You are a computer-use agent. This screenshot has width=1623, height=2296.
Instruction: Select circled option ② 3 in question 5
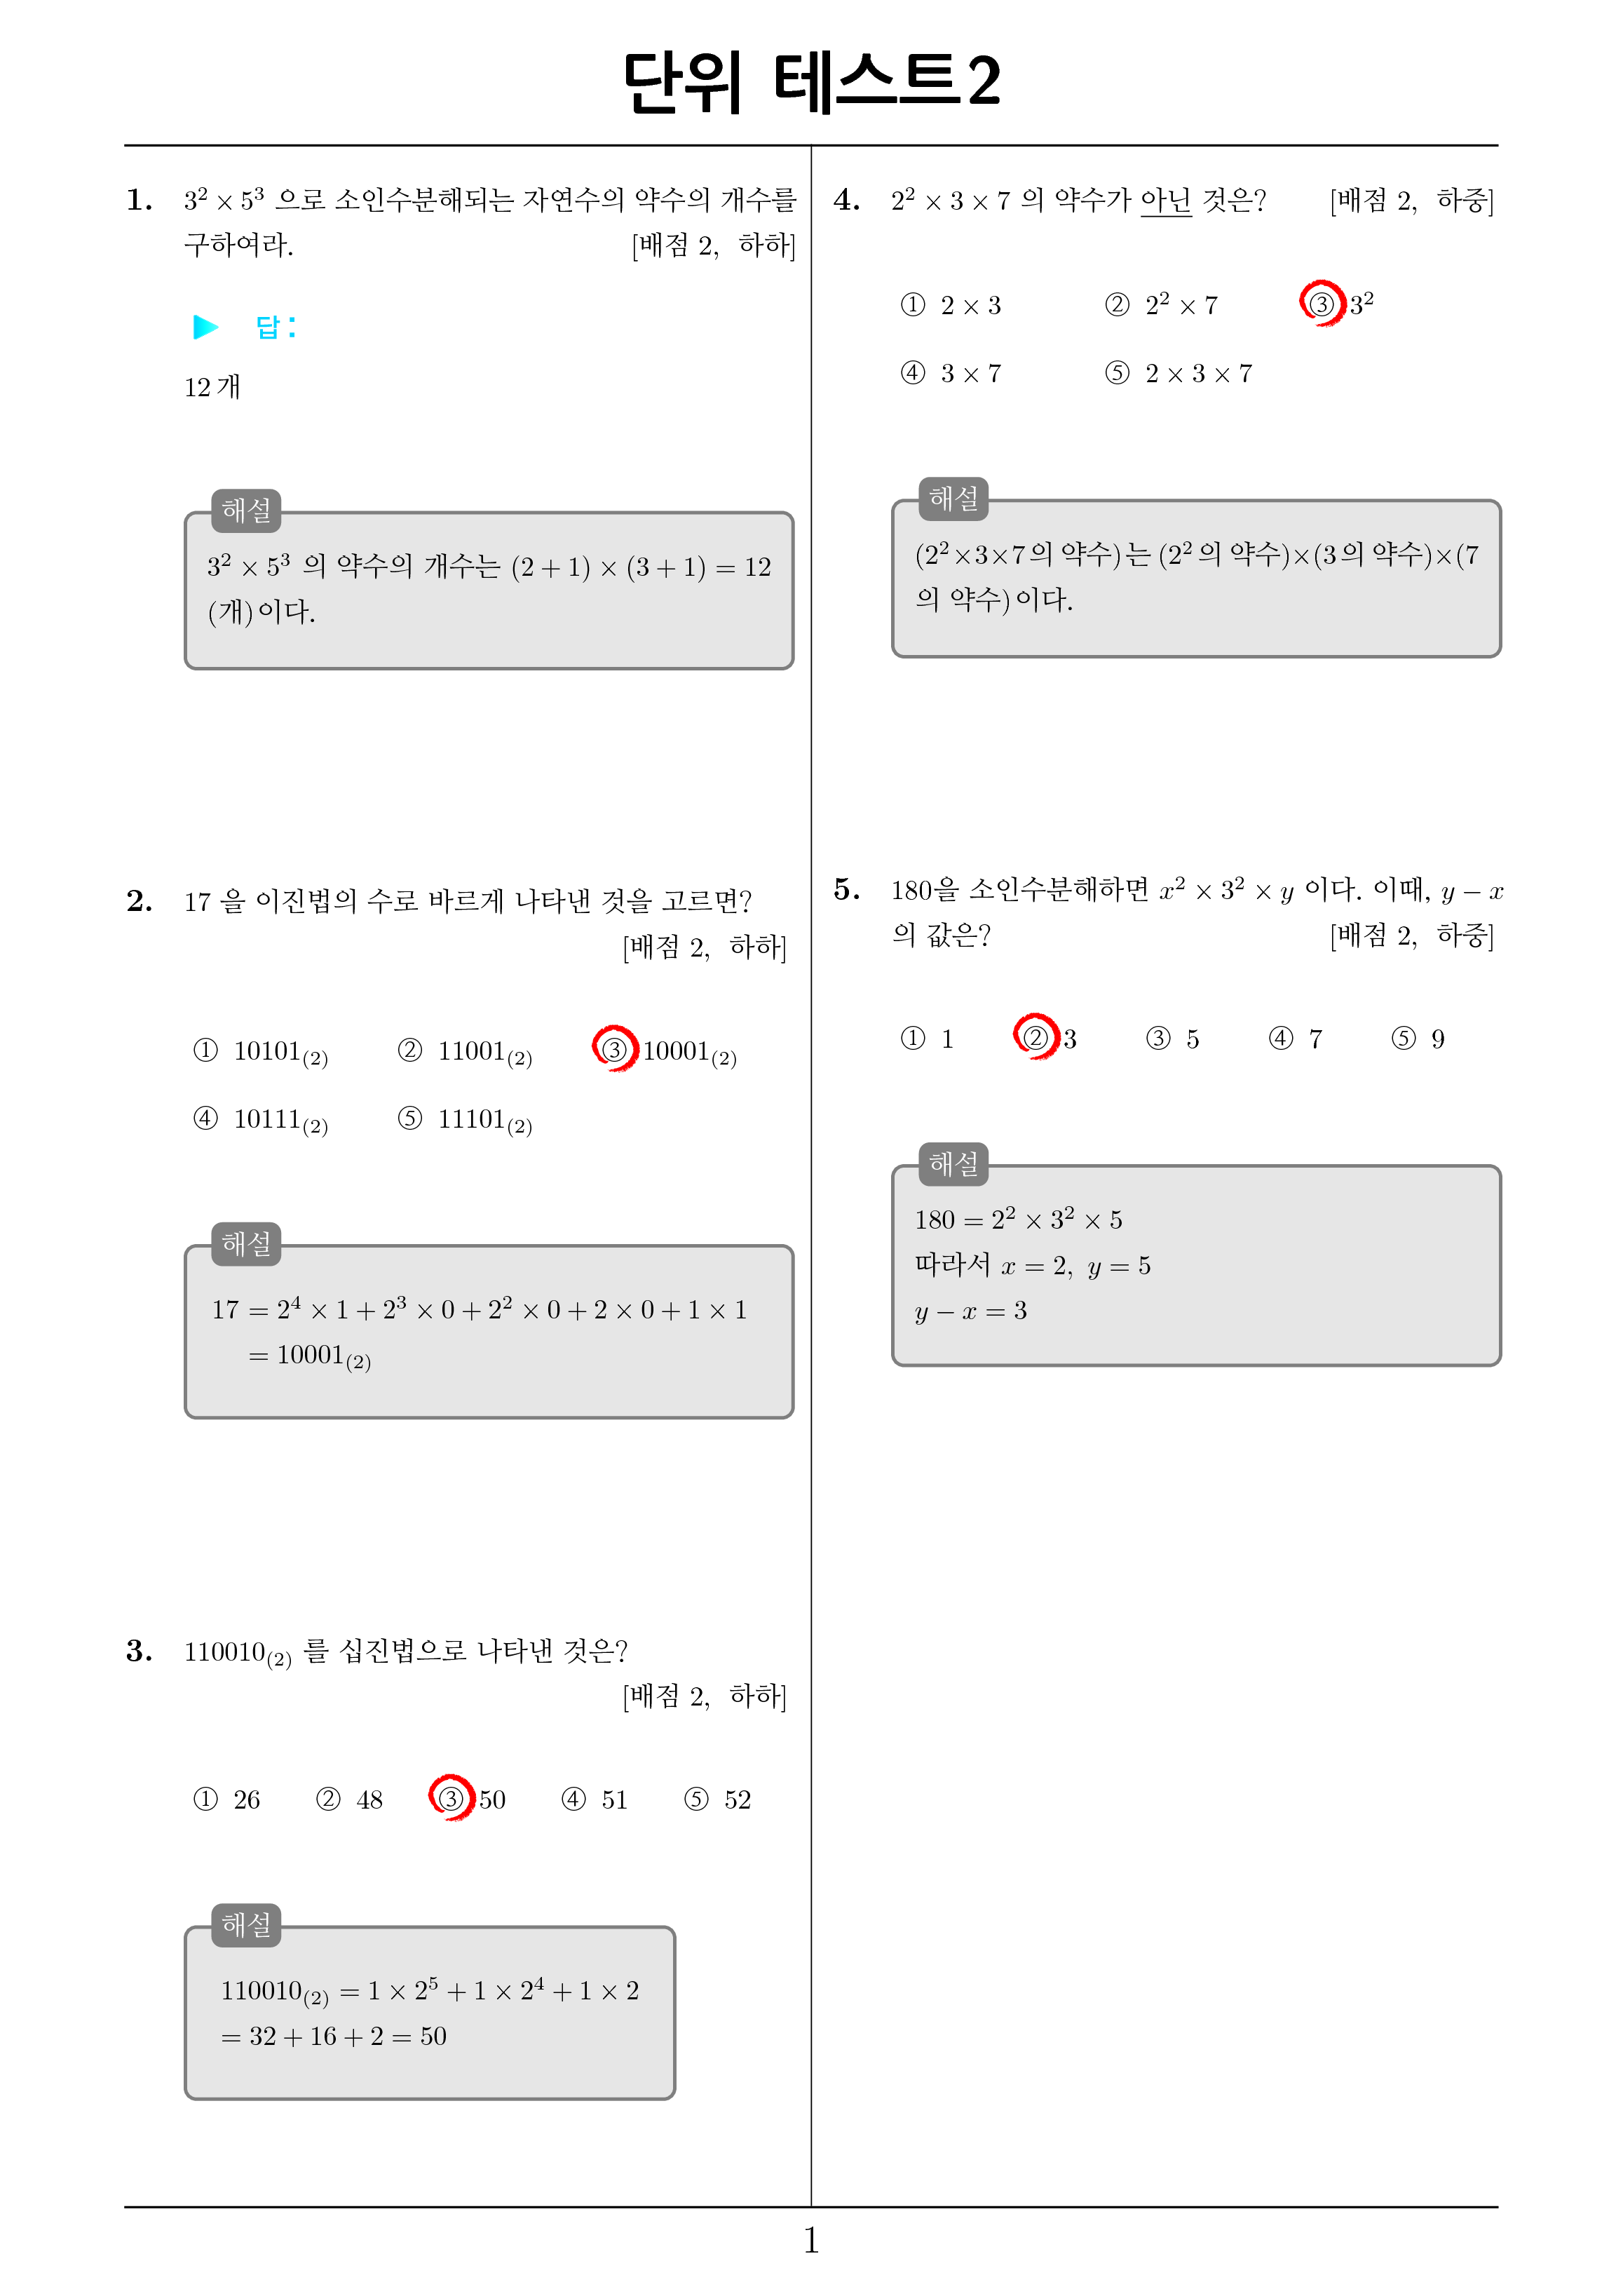coord(1045,1037)
